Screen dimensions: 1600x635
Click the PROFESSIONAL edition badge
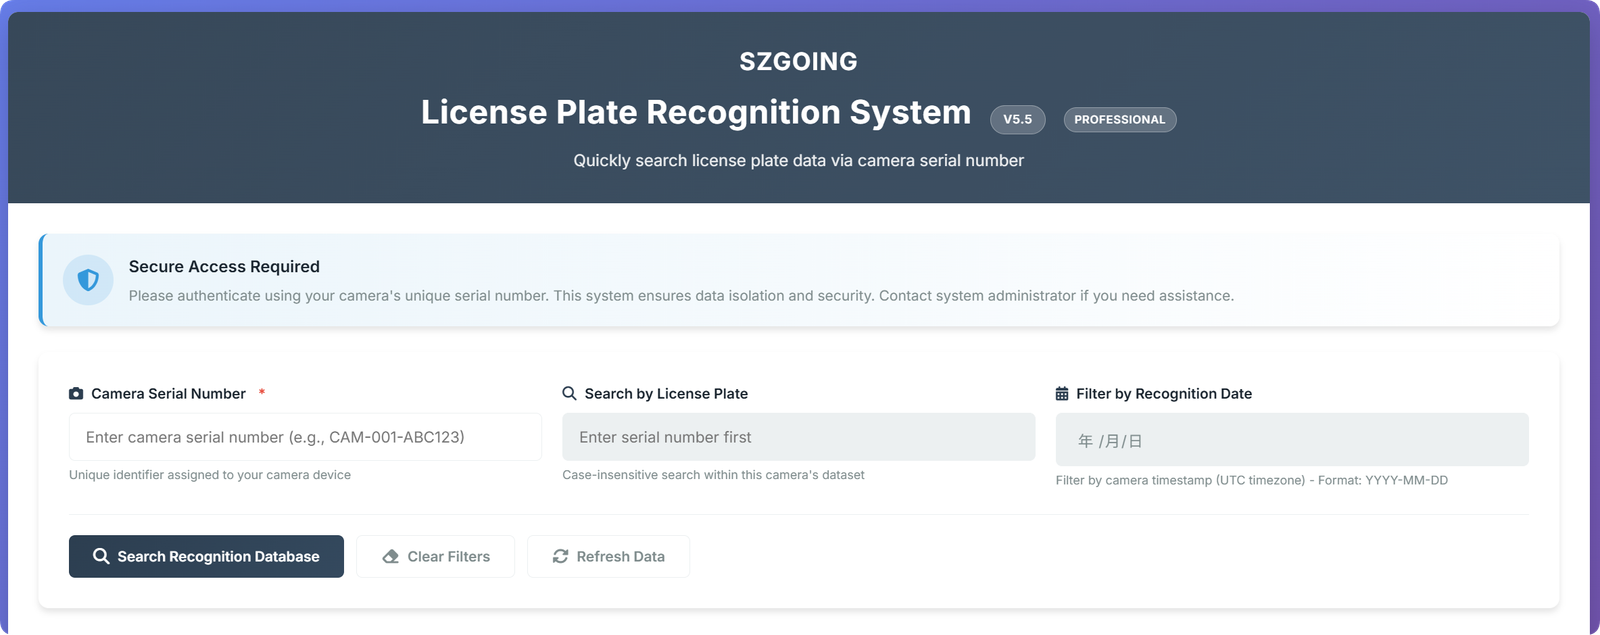coord(1119,120)
